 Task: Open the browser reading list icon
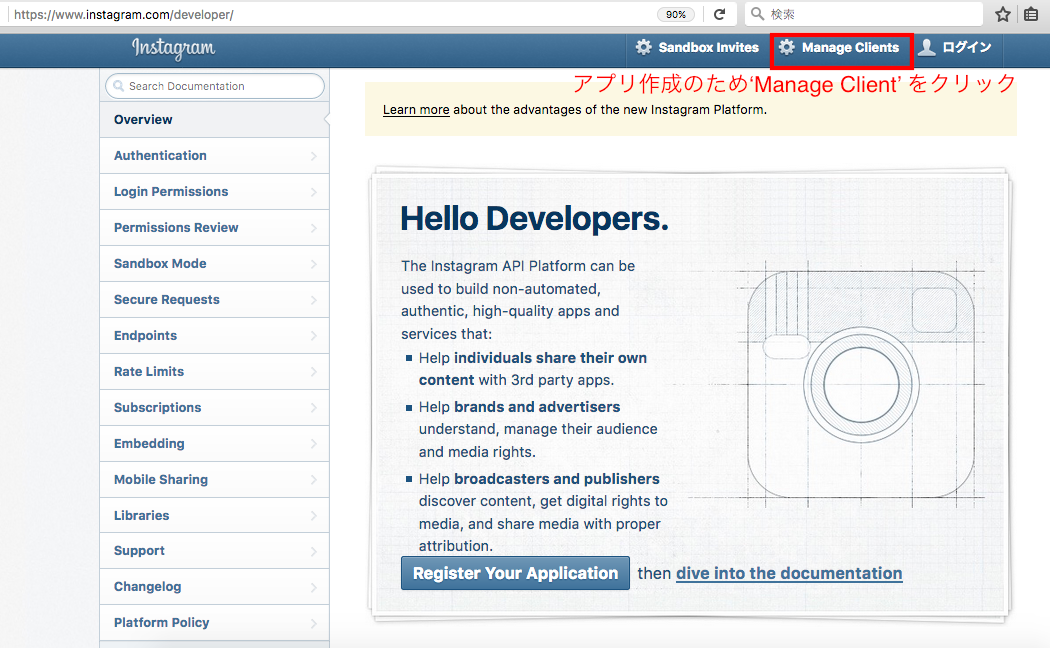(1031, 14)
